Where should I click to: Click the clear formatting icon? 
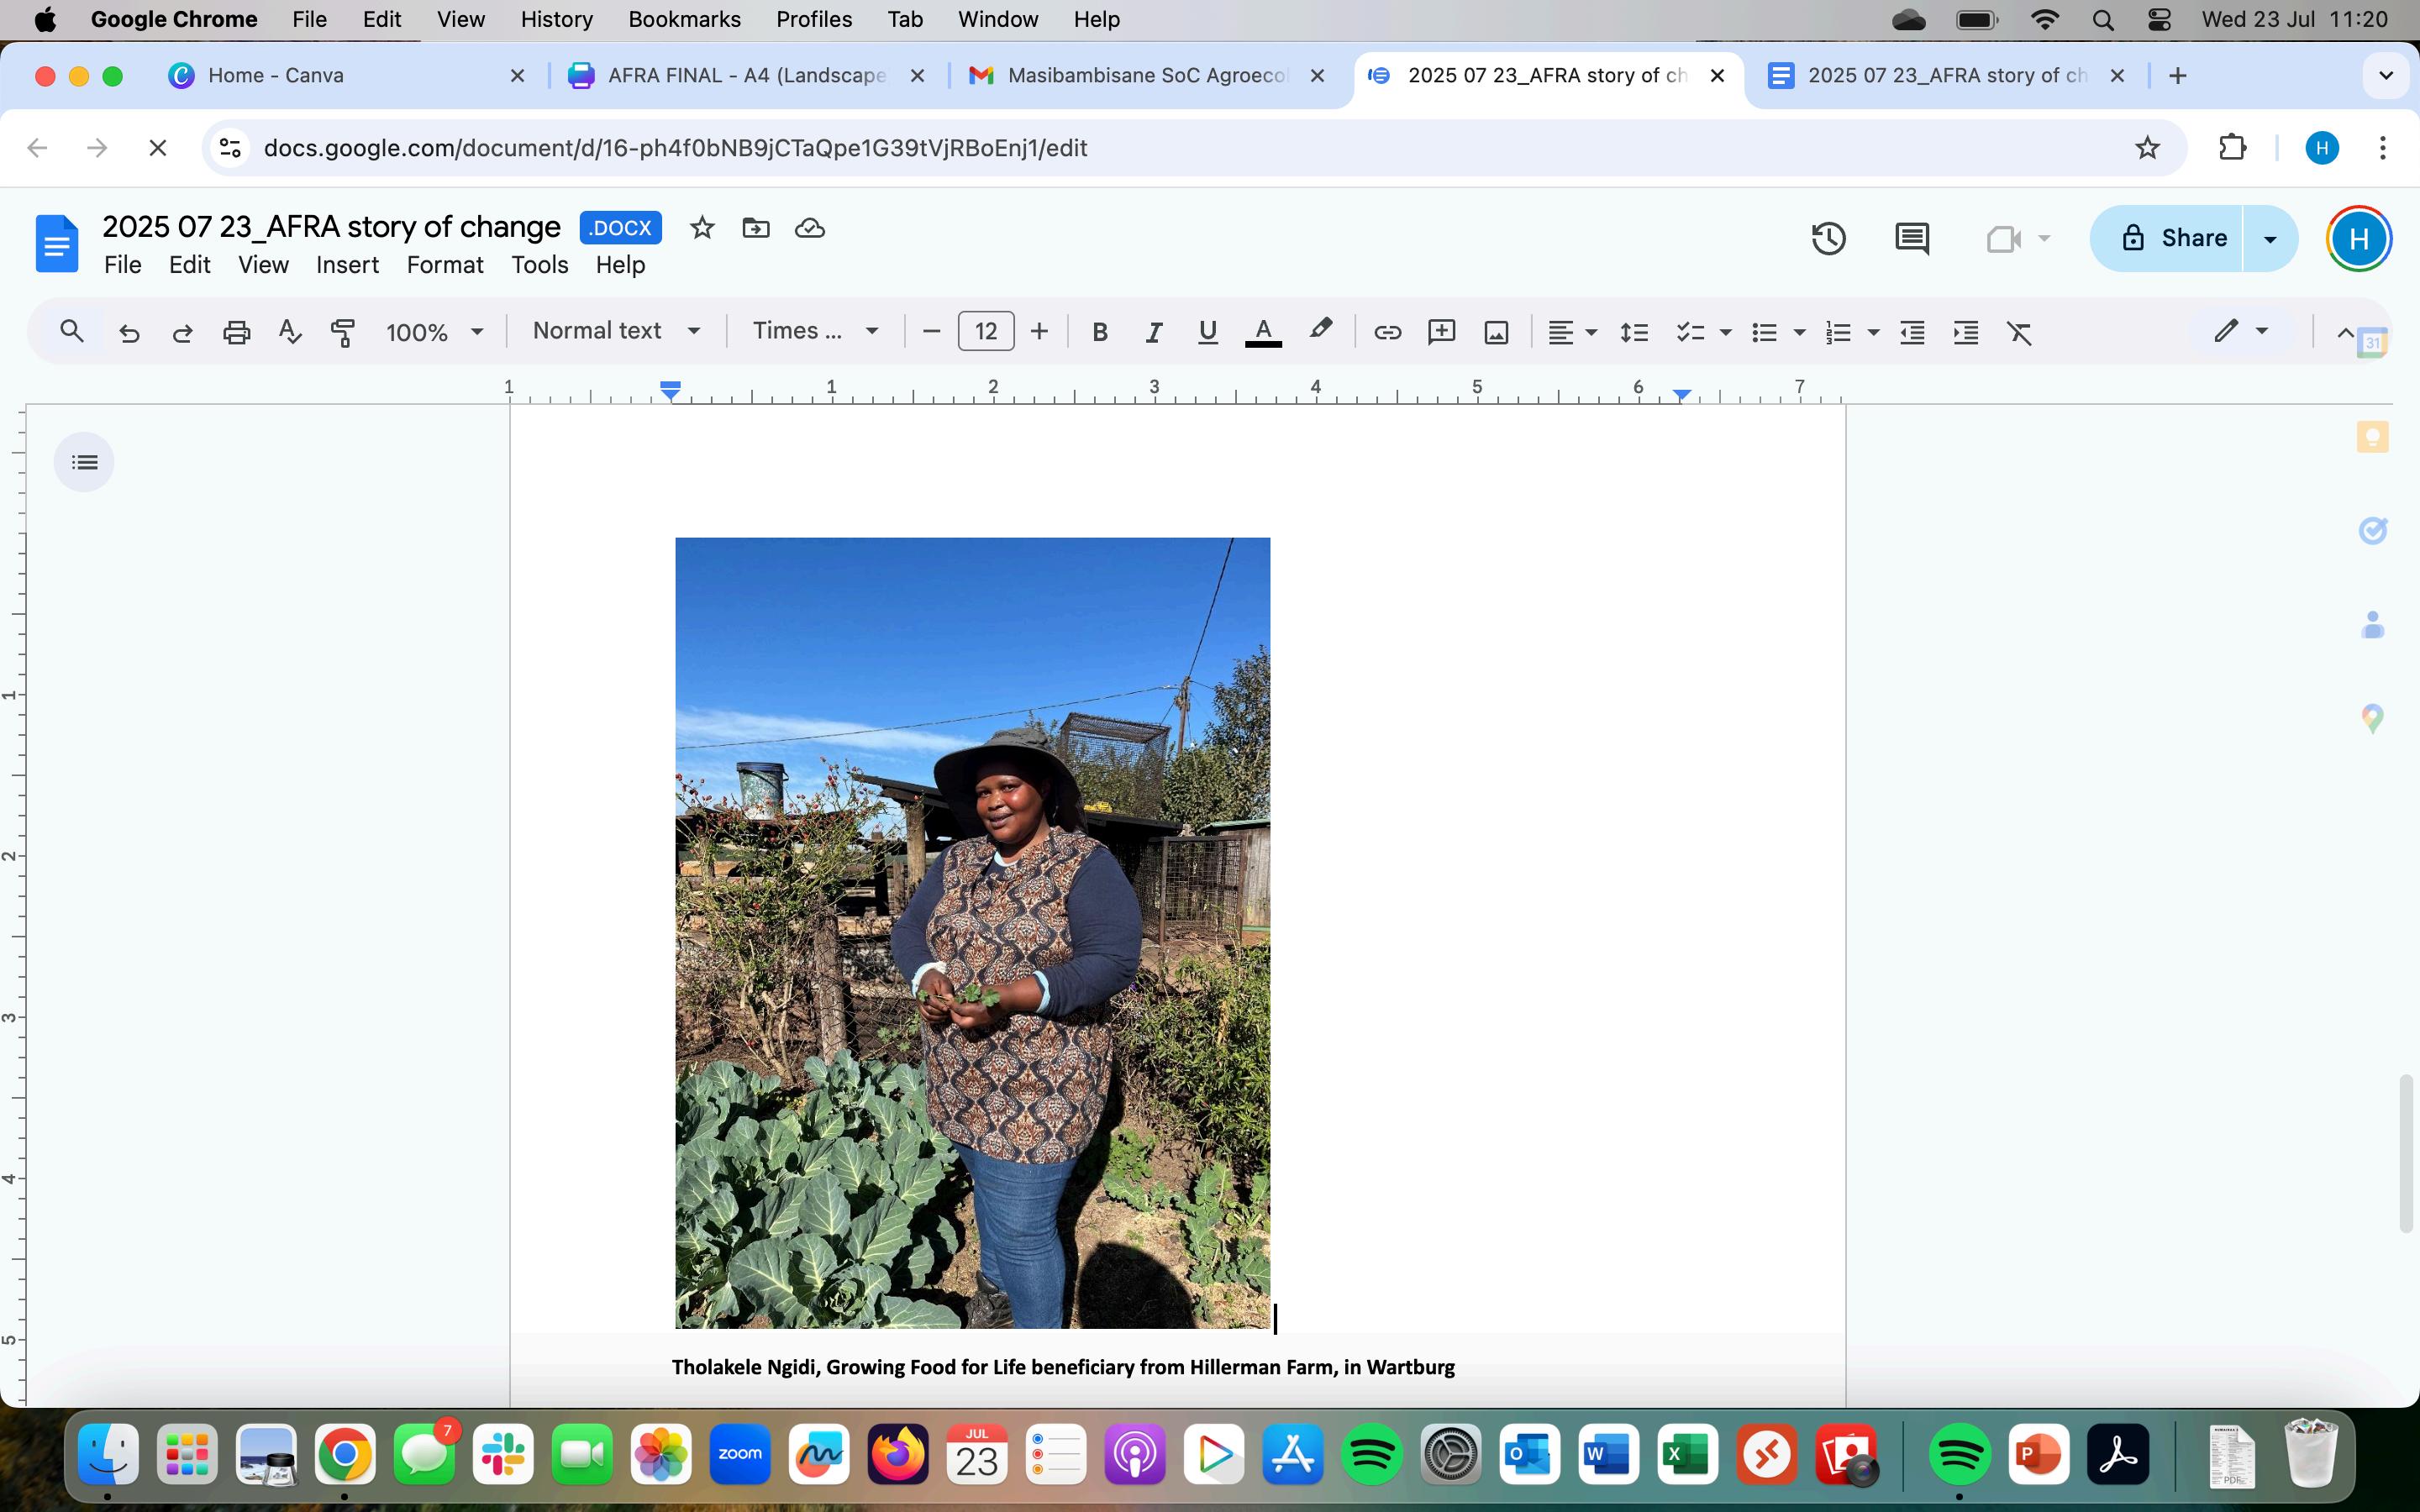(2019, 332)
